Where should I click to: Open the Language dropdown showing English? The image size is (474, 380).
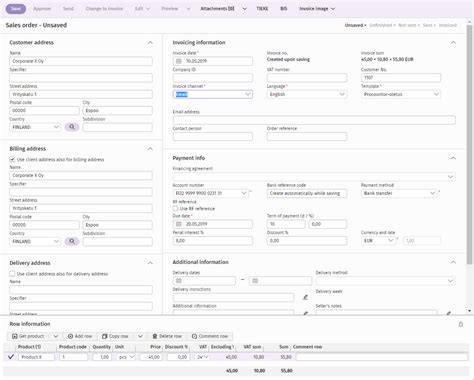click(x=307, y=94)
